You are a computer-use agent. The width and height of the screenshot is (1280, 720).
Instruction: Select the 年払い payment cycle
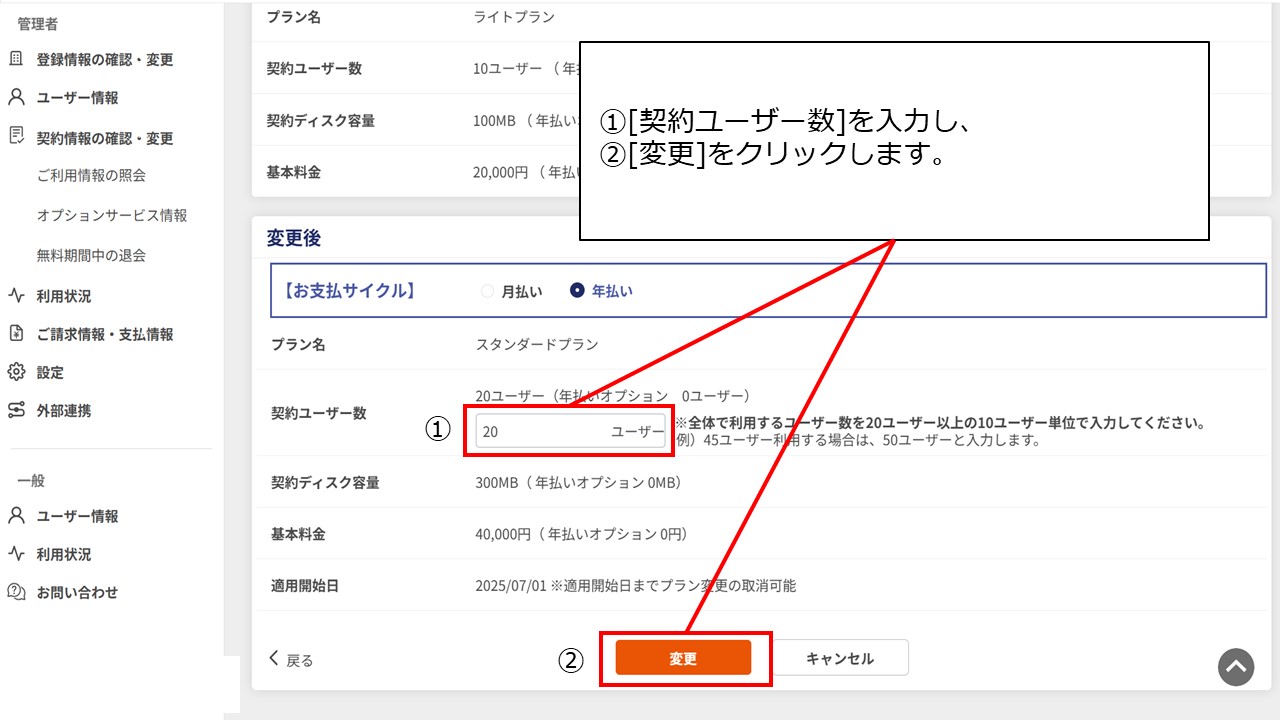point(577,291)
